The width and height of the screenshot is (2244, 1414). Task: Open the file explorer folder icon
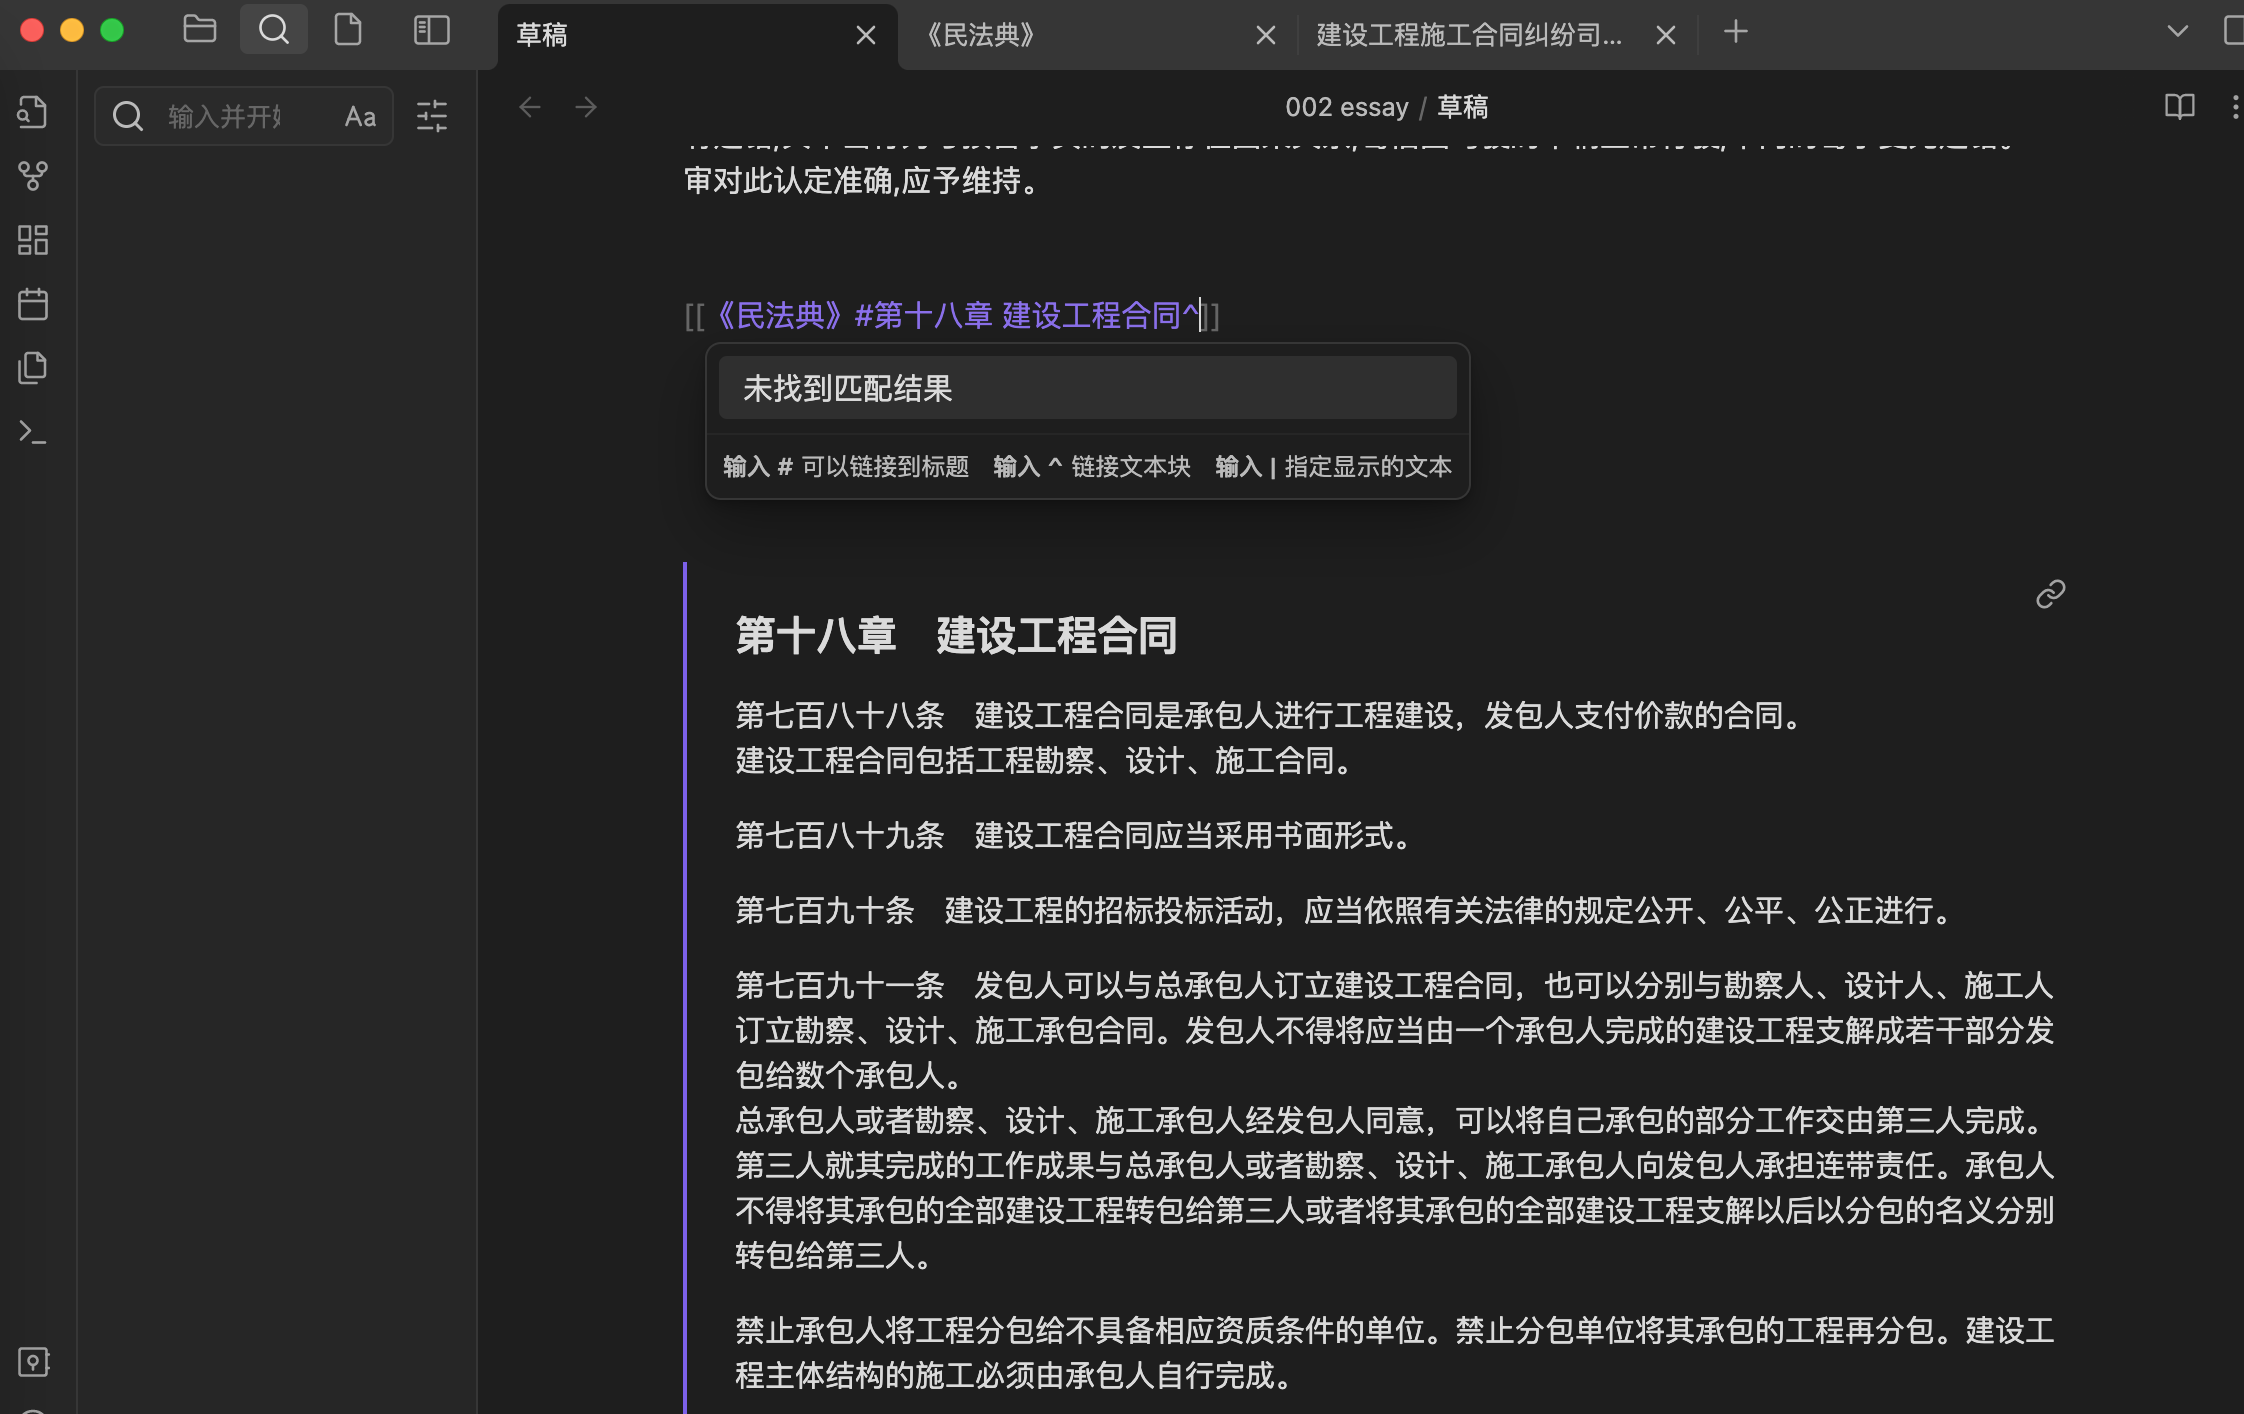click(200, 30)
